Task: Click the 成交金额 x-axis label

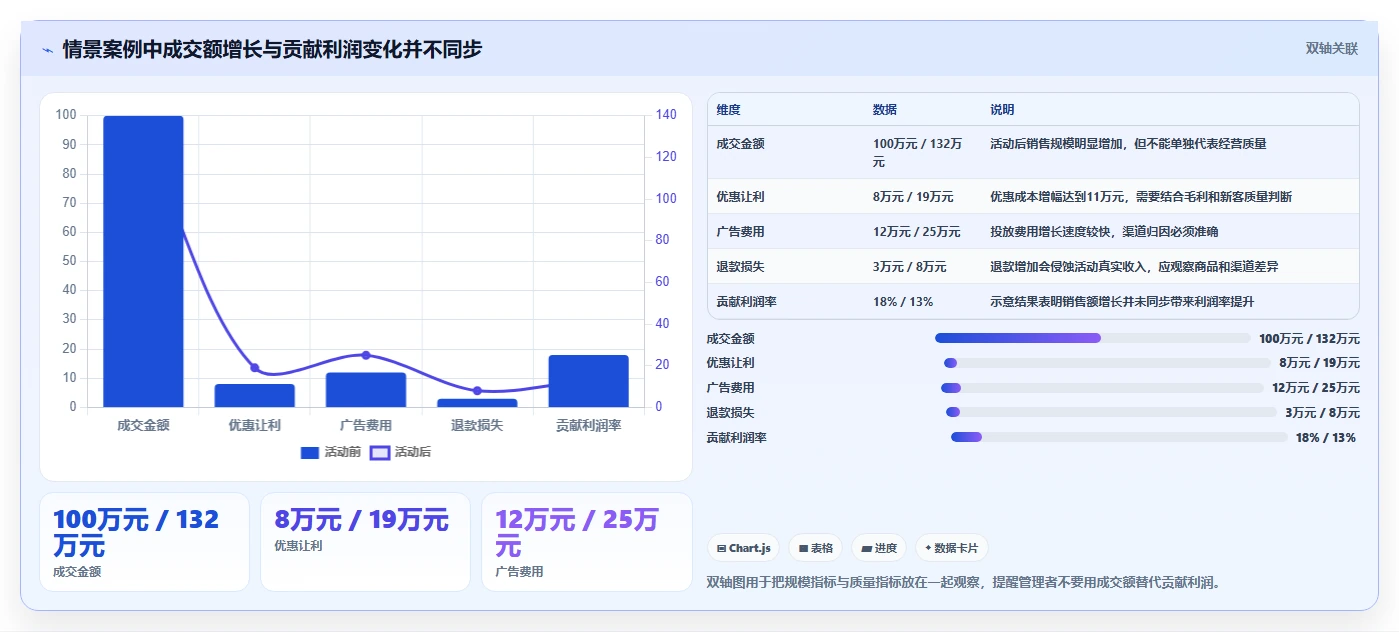Action: (143, 425)
